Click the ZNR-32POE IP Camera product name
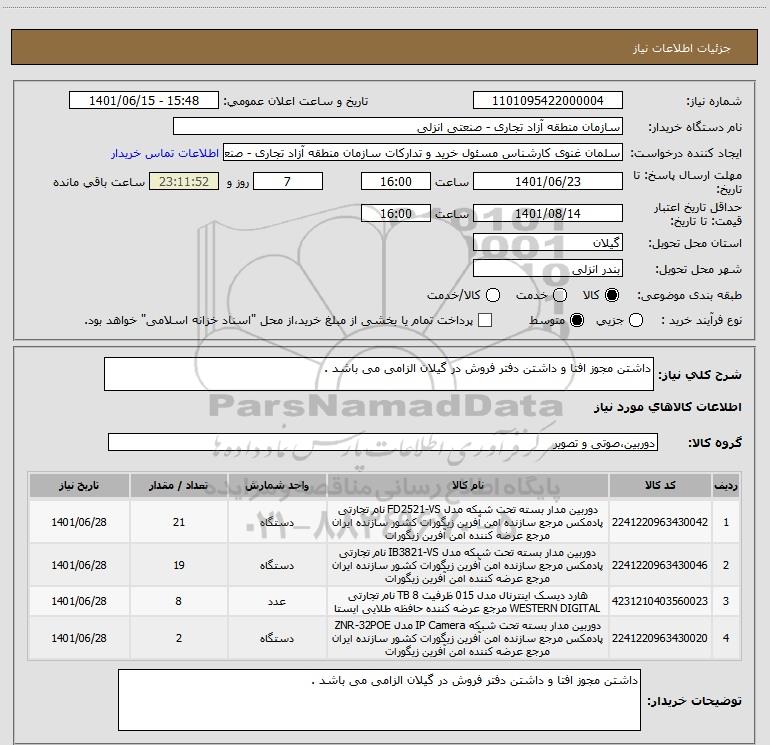Image resolution: width=770 pixels, height=745 pixels. click(x=468, y=638)
